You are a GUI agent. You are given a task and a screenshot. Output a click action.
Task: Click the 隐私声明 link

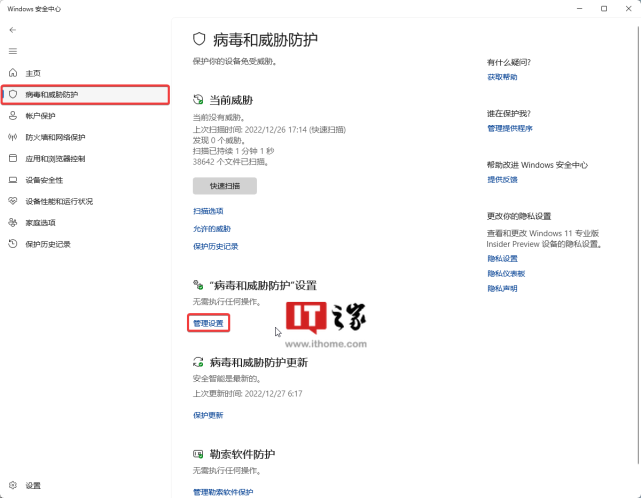502,288
